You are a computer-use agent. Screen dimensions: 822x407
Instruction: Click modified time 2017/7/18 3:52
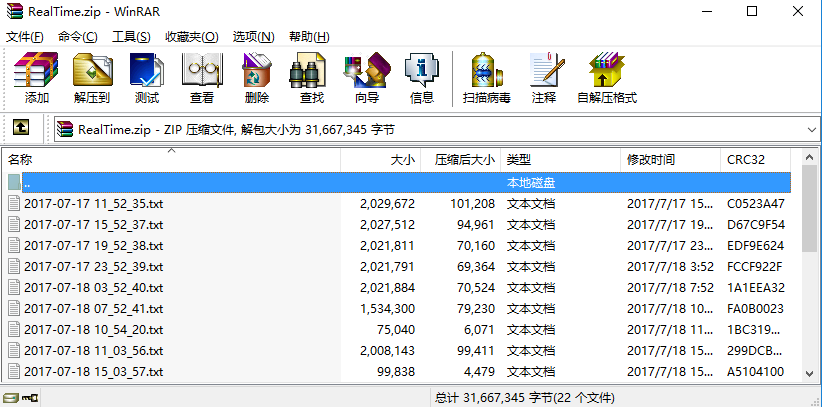coord(670,266)
